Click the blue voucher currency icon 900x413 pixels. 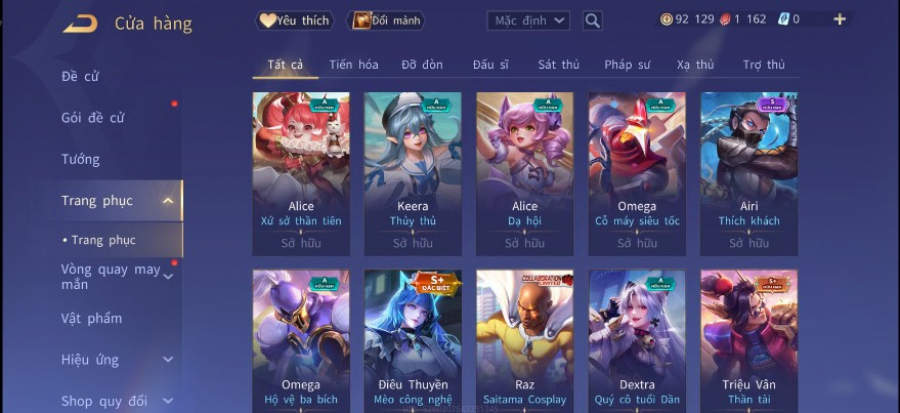[x=783, y=20]
